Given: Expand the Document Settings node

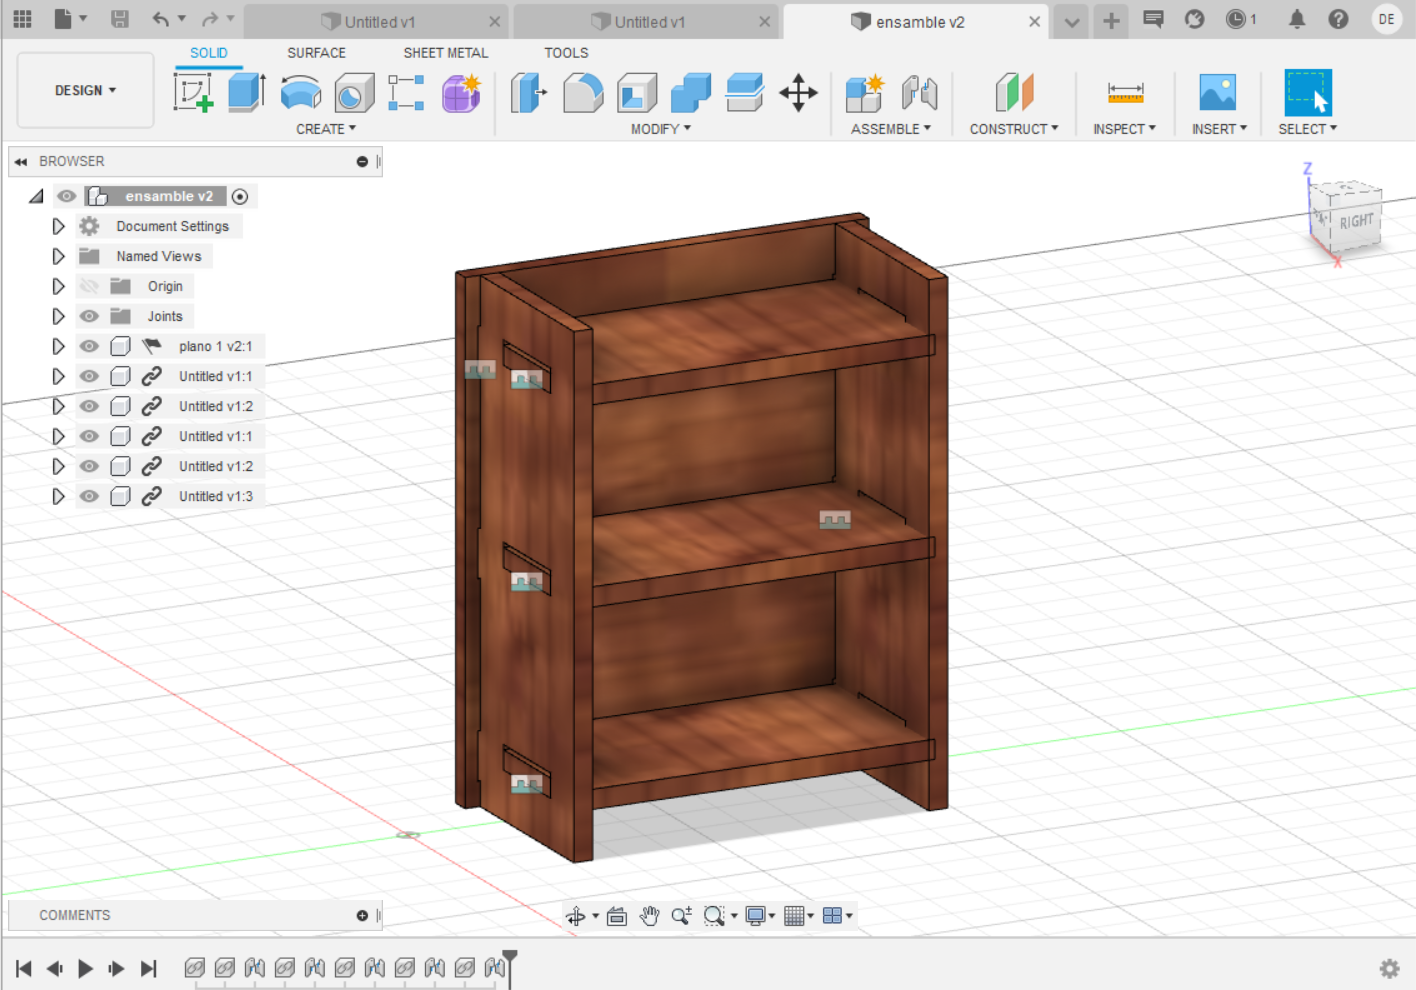Looking at the screenshot, I should (x=58, y=226).
